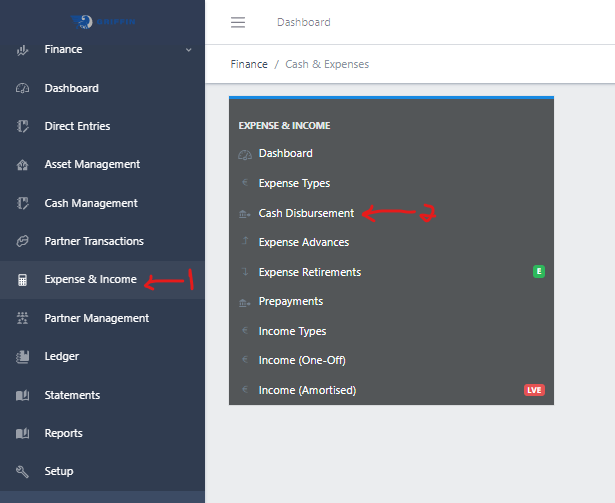The image size is (615, 503).
Task: Go to Cash Management in sidebar
Action: coord(90,203)
